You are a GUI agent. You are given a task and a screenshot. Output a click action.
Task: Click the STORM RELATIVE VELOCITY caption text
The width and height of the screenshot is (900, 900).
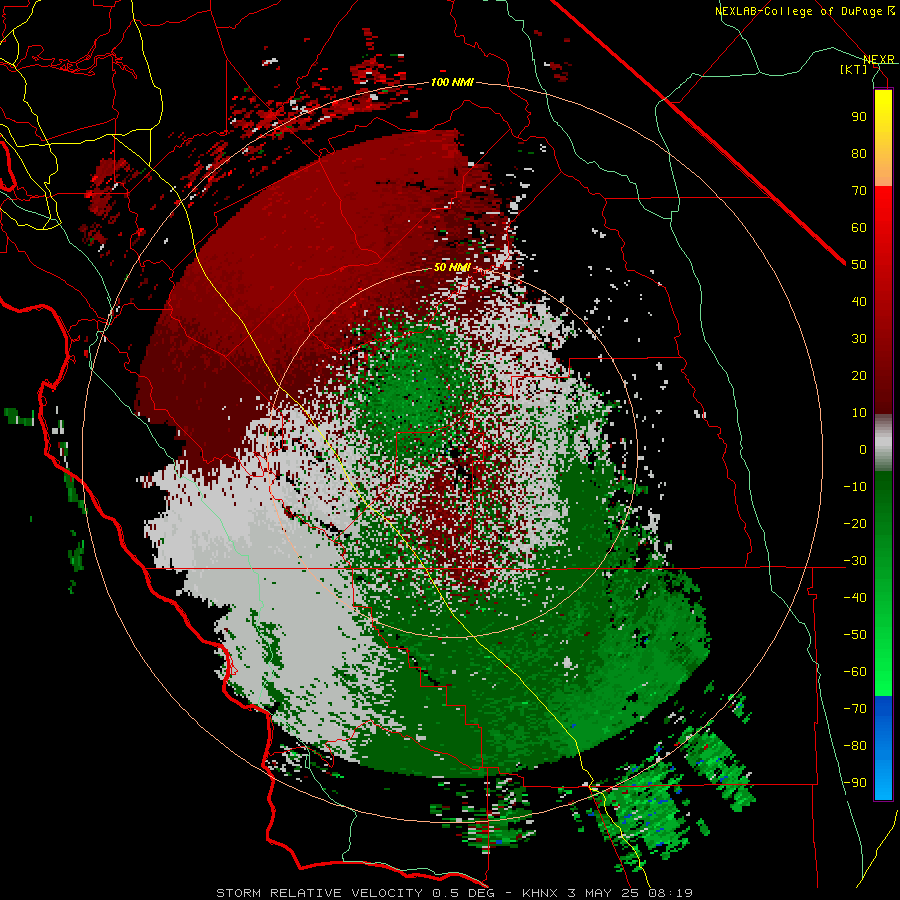click(319, 893)
